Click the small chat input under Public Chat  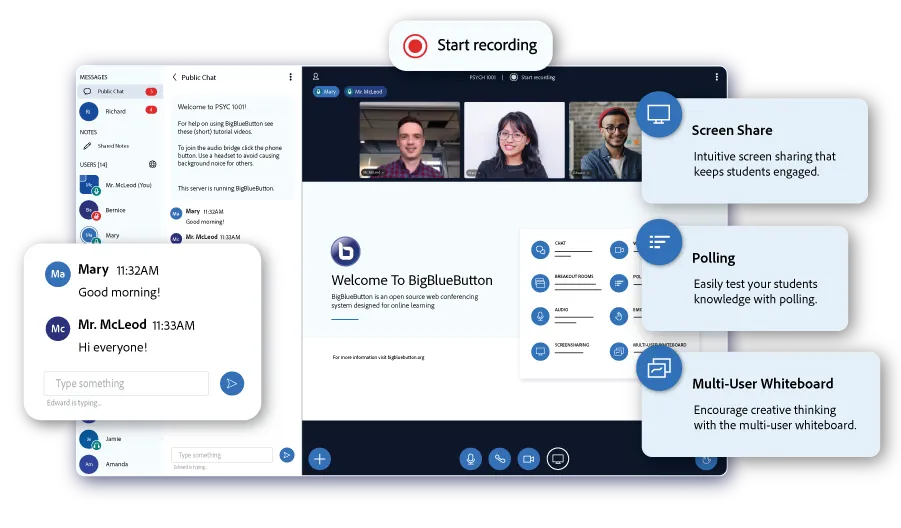[222, 455]
